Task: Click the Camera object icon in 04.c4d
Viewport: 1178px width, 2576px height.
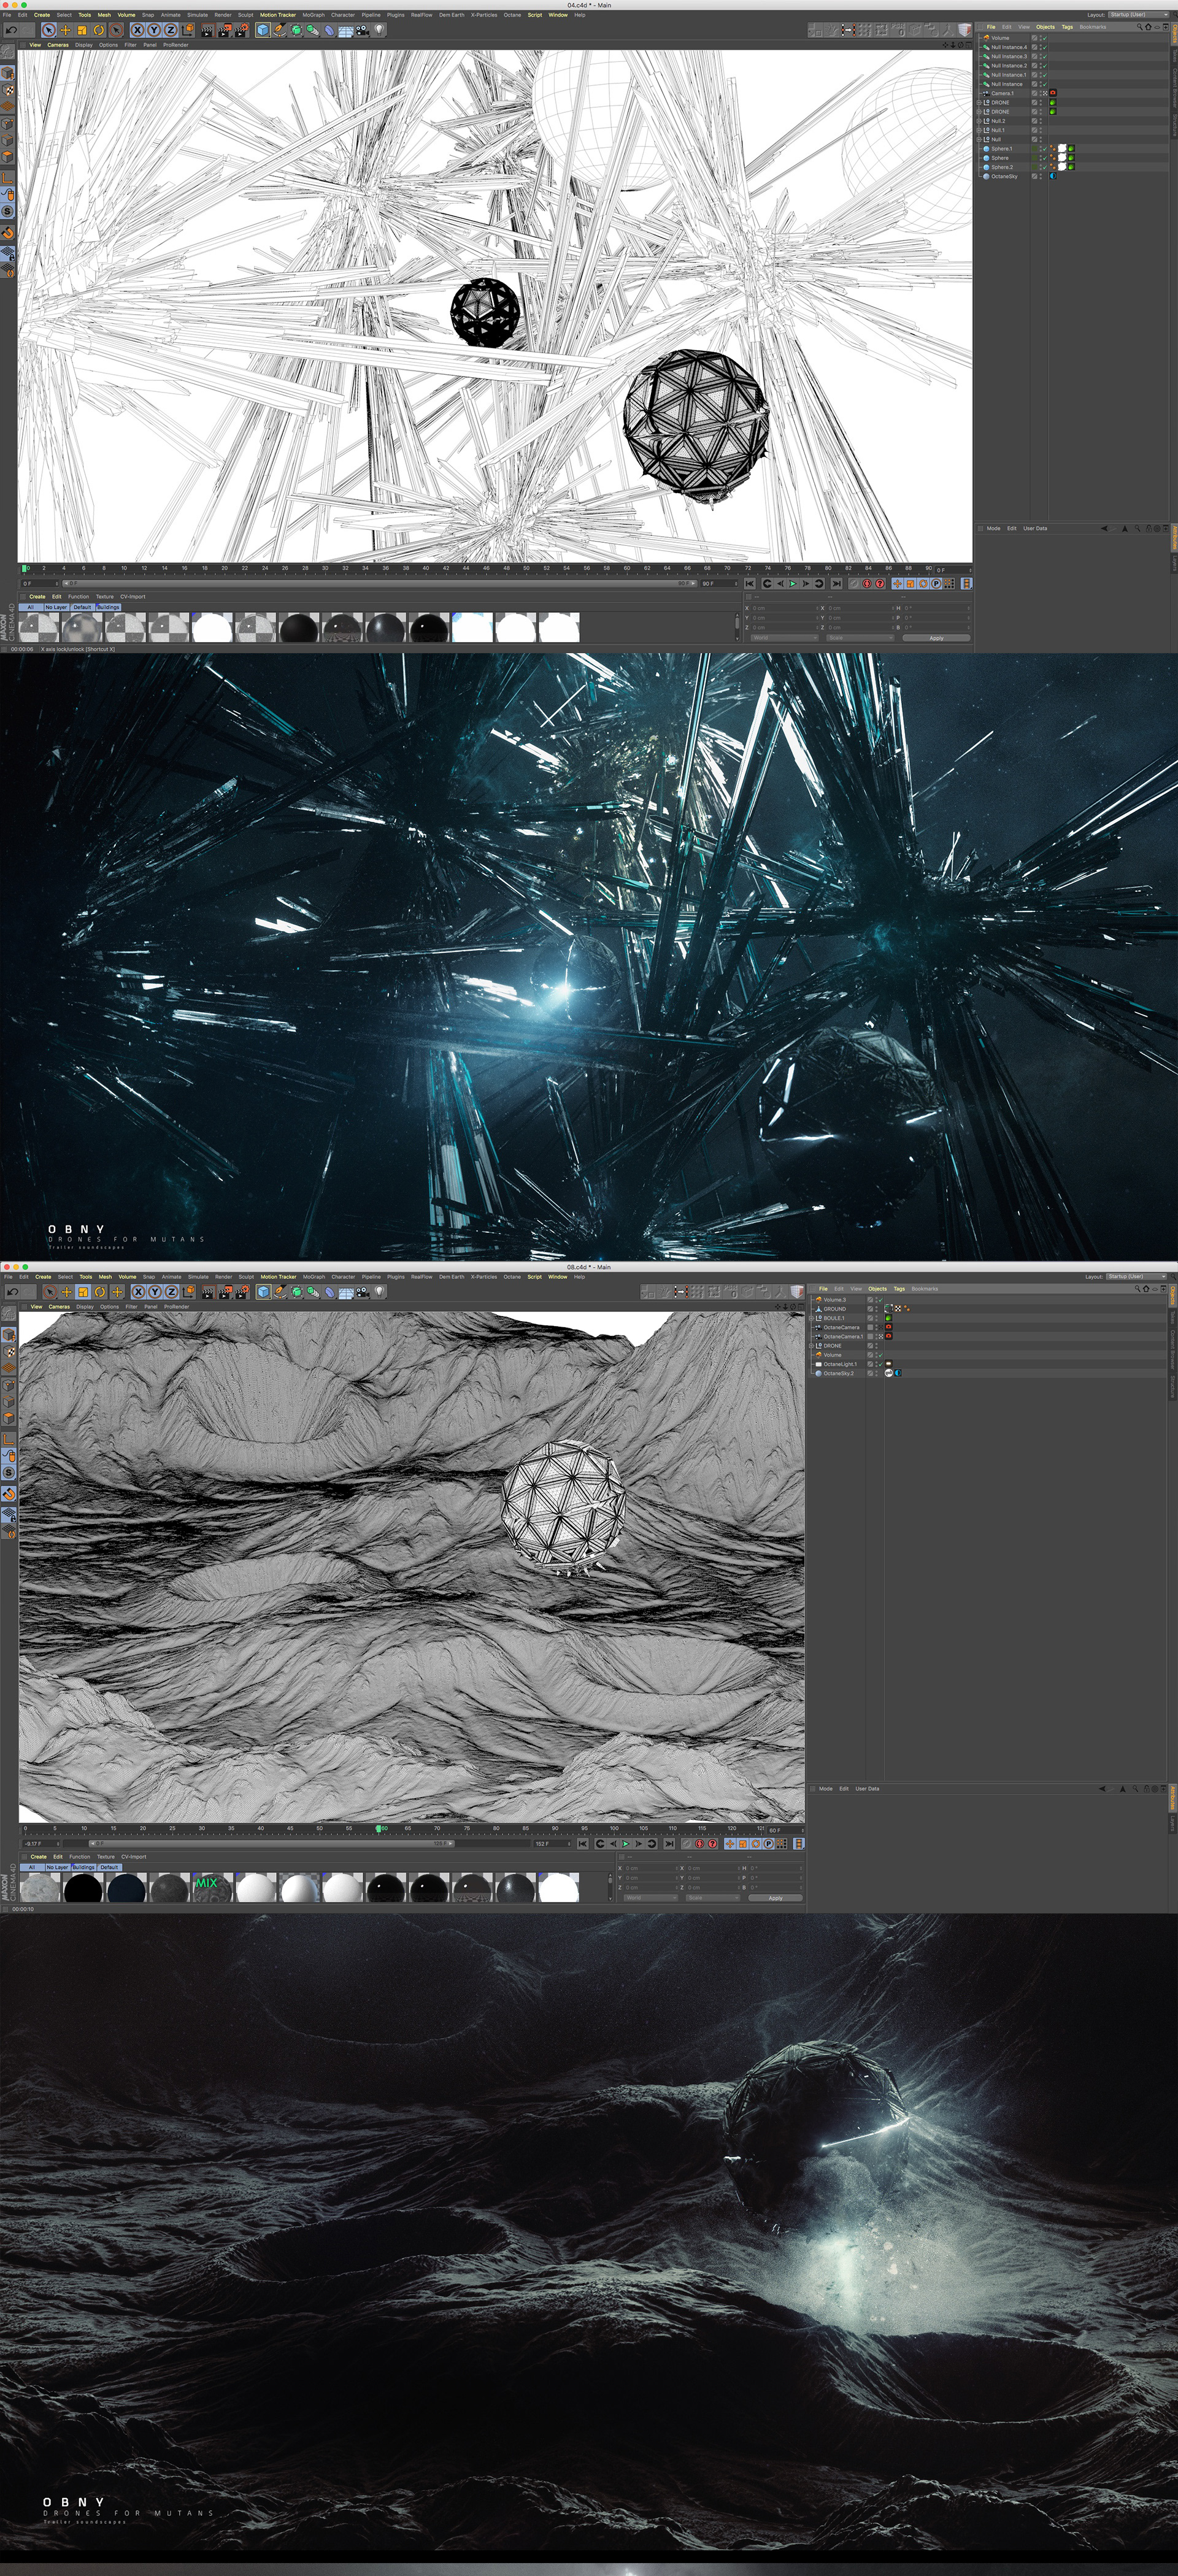Action: click(x=363, y=30)
